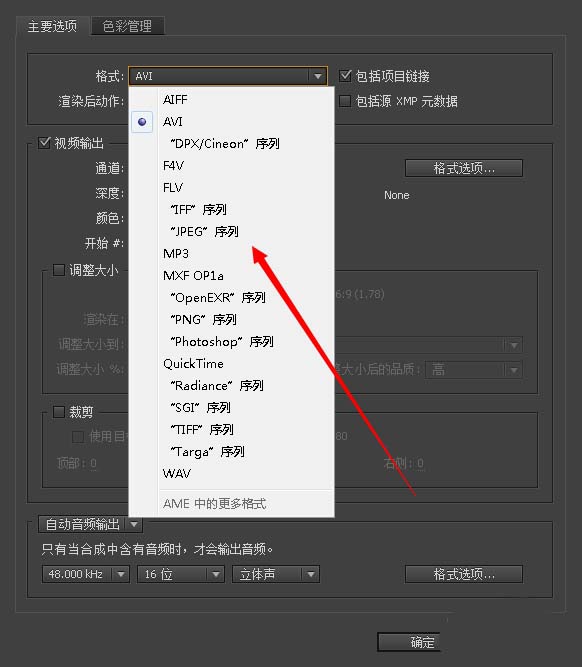
Task: Open audio 格式选项 button at bottom
Action: point(464,574)
